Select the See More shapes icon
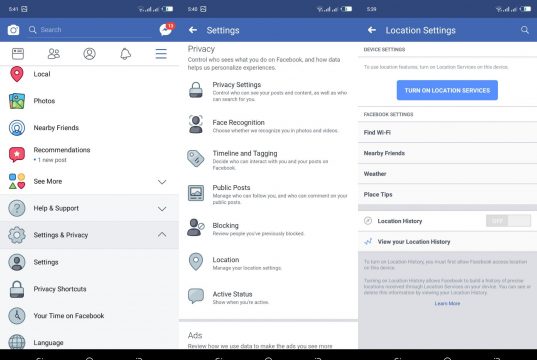Screen dimensions: 537x360 [x=17, y=181]
